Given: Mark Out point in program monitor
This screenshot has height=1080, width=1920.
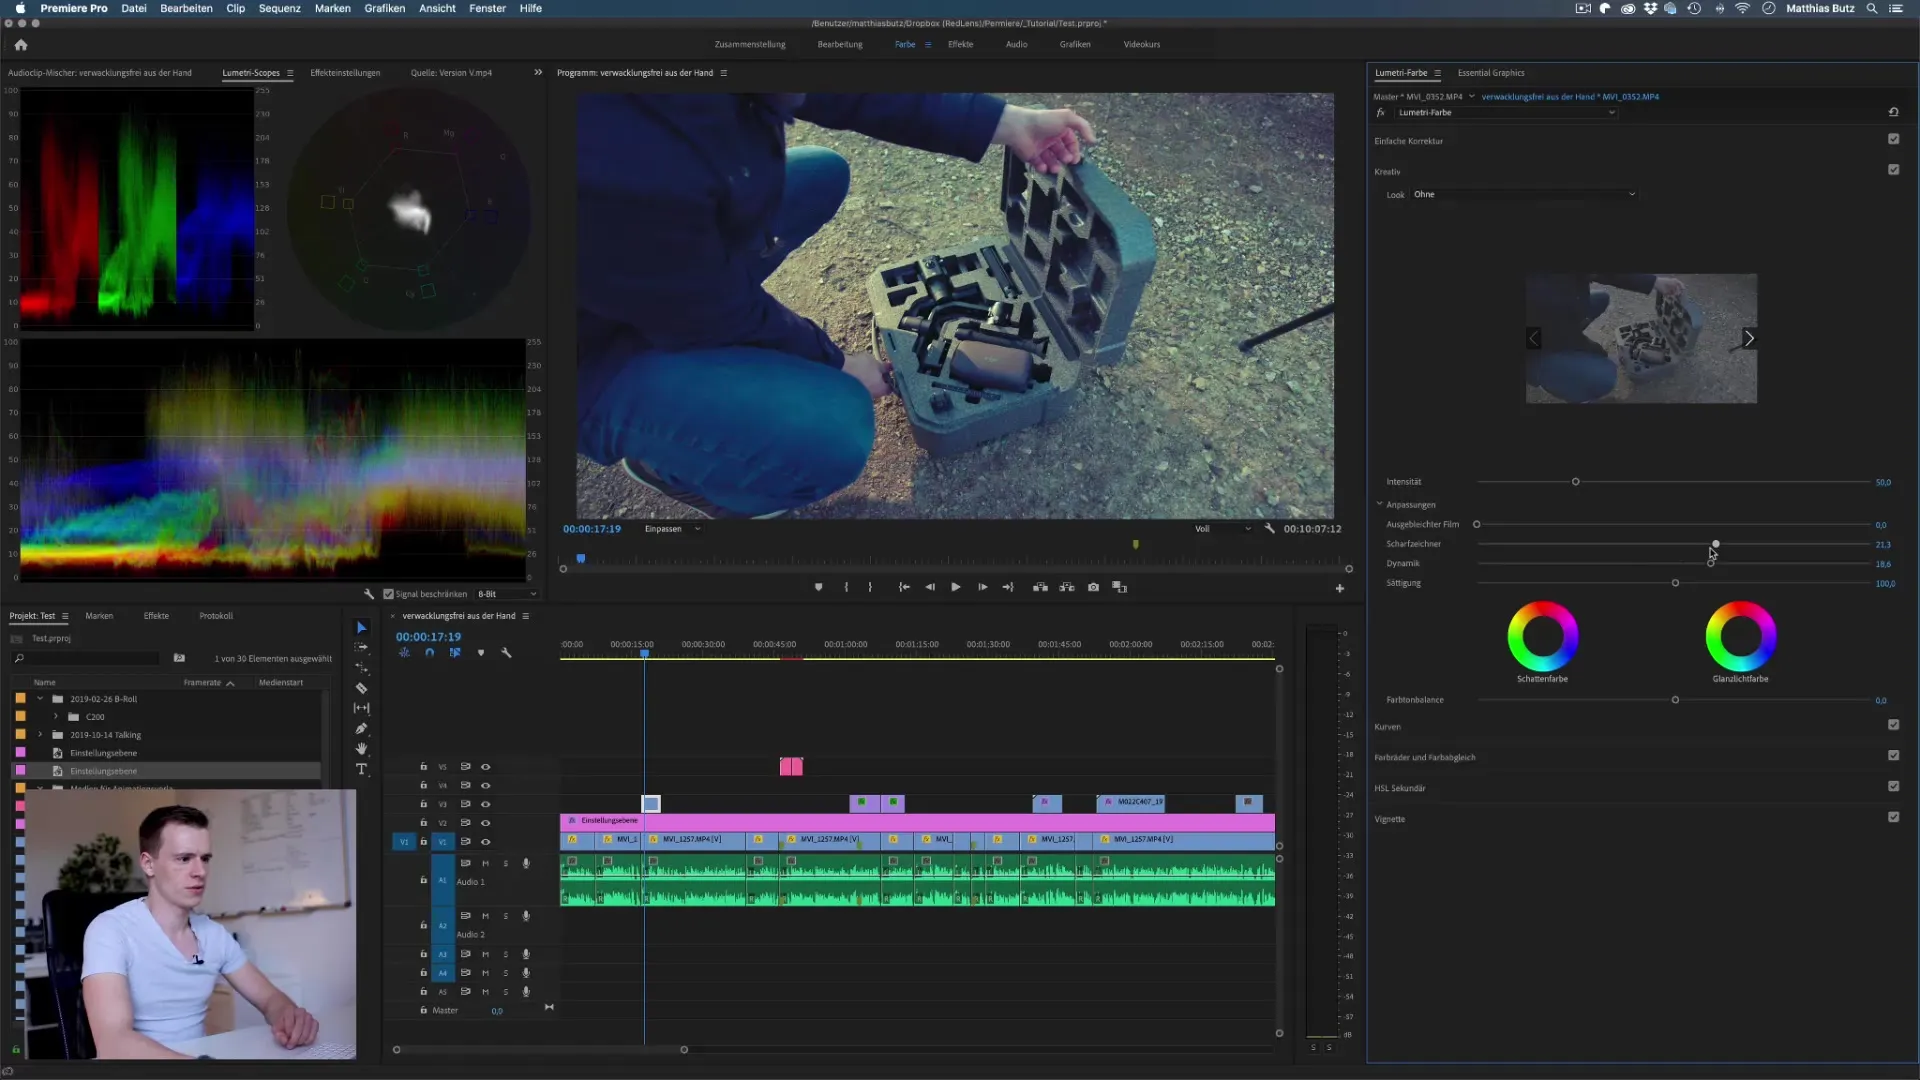Looking at the screenshot, I should [x=870, y=587].
